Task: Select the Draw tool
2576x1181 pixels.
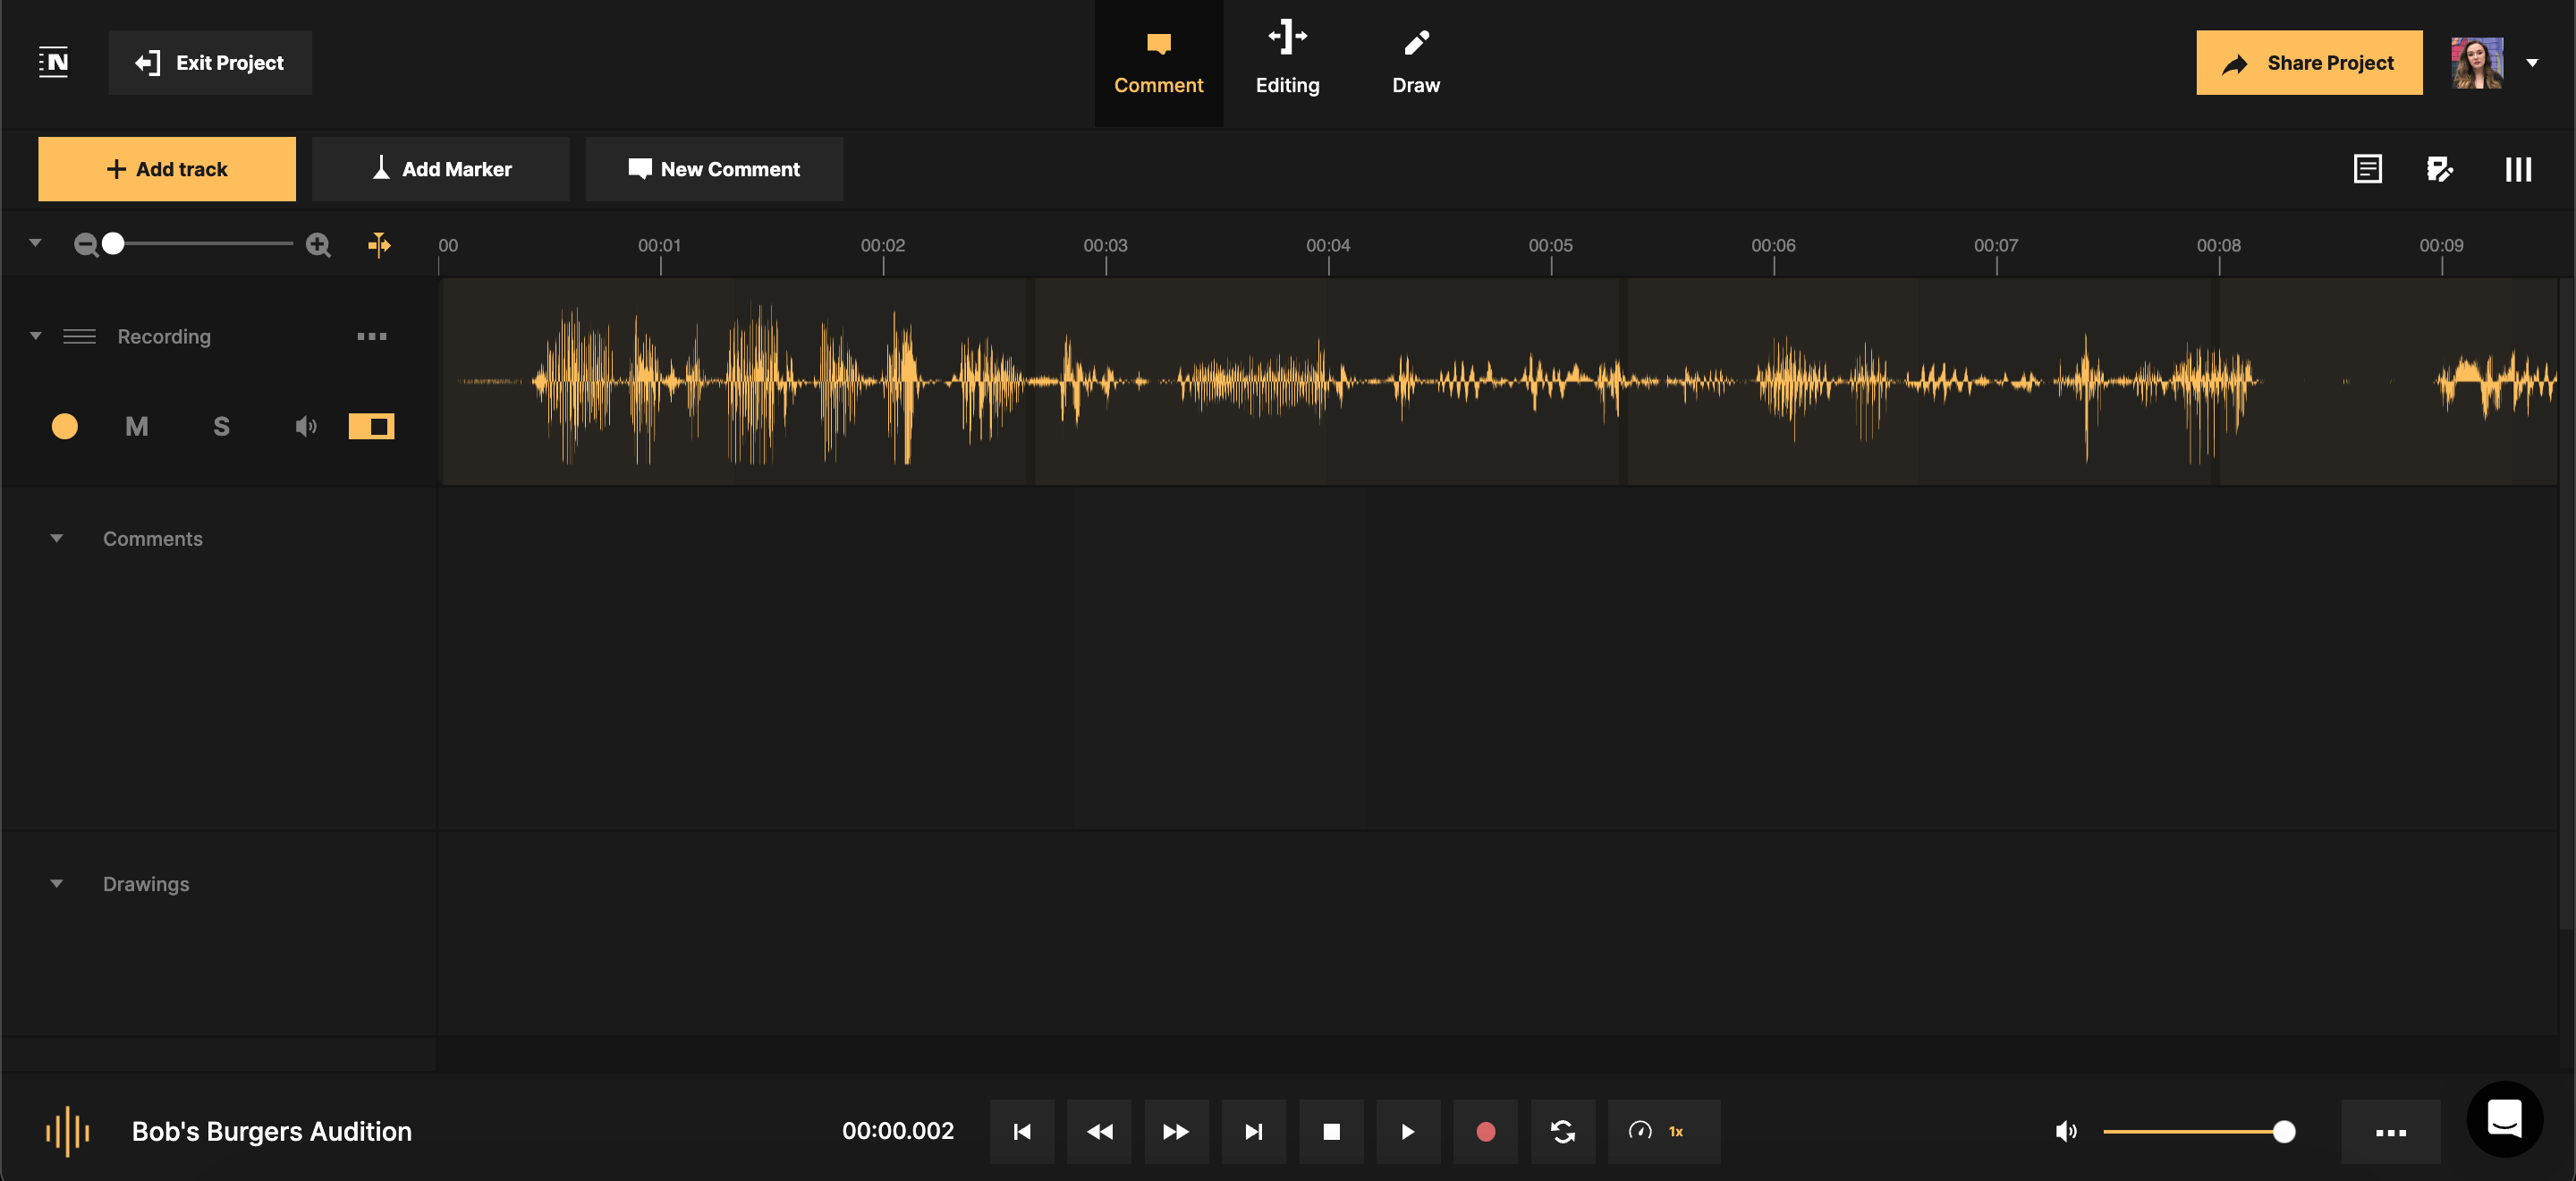Action: [x=1416, y=60]
